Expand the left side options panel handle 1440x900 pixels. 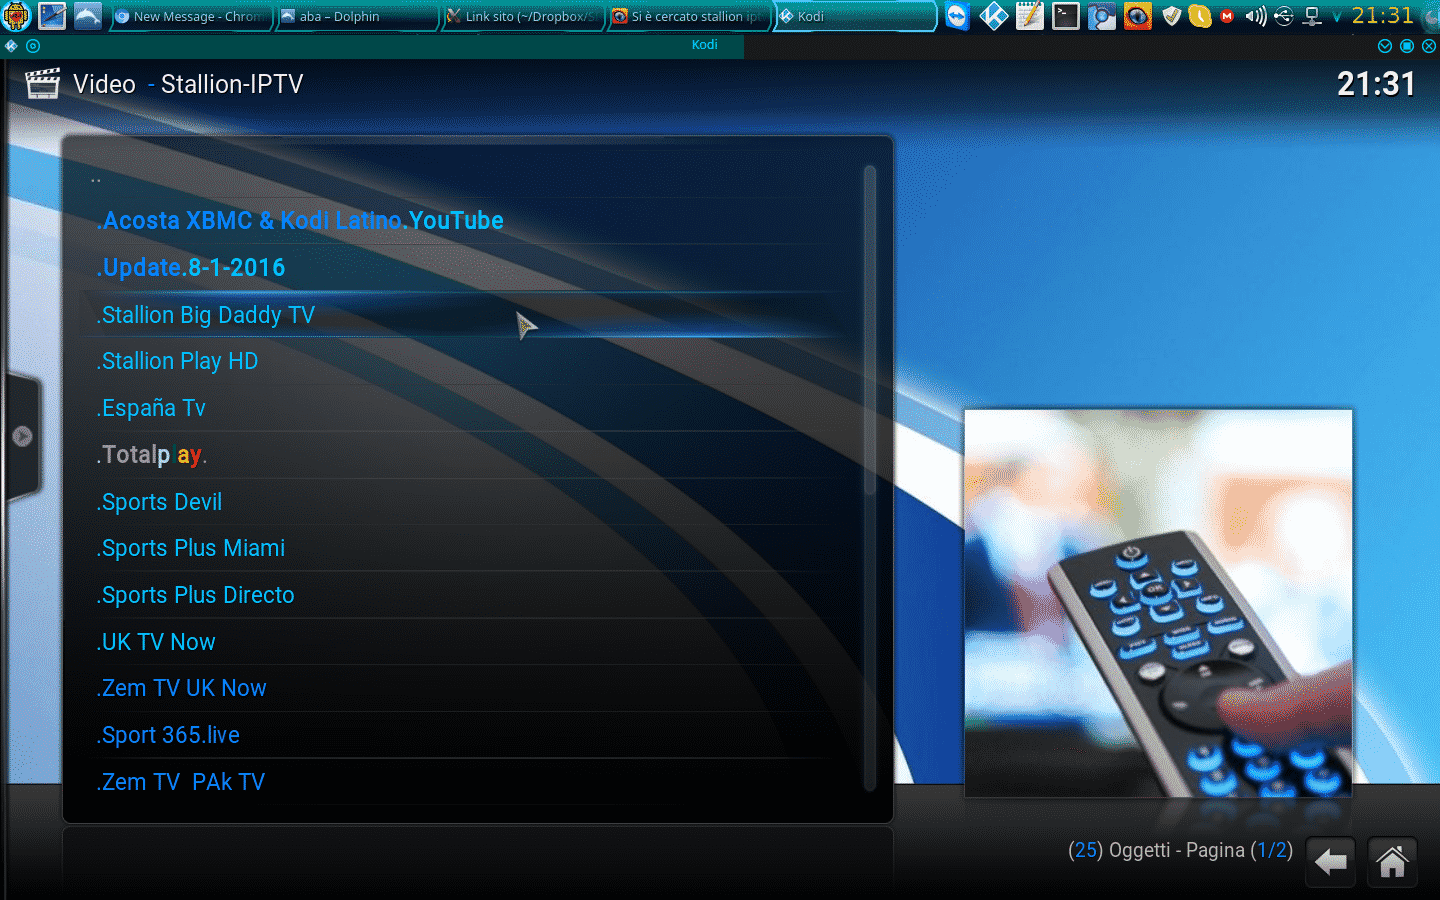pyautogui.click(x=22, y=436)
